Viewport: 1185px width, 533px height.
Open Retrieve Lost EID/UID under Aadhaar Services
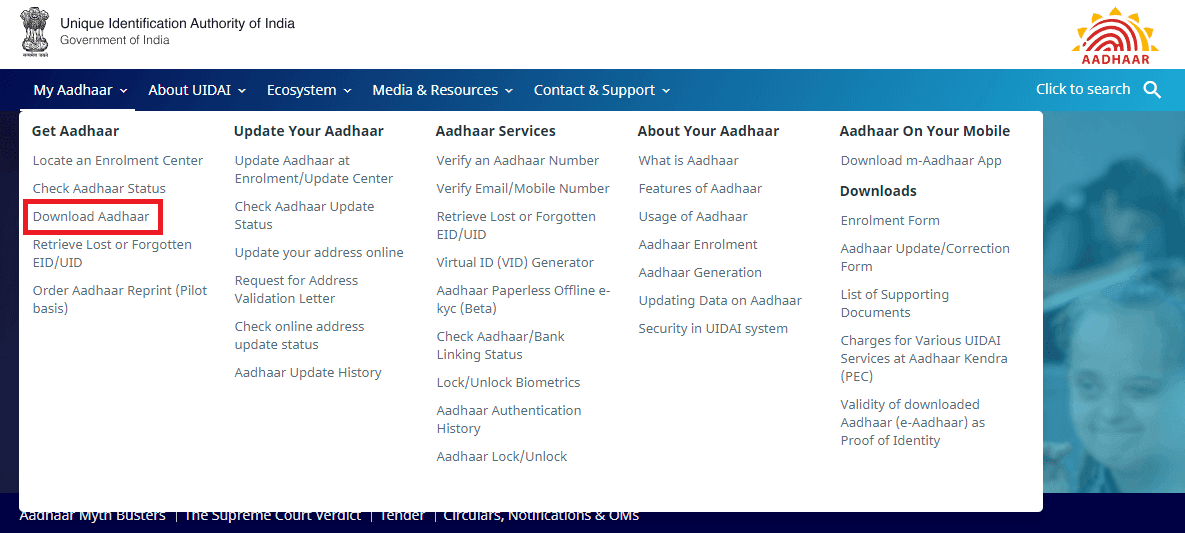tap(516, 225)
